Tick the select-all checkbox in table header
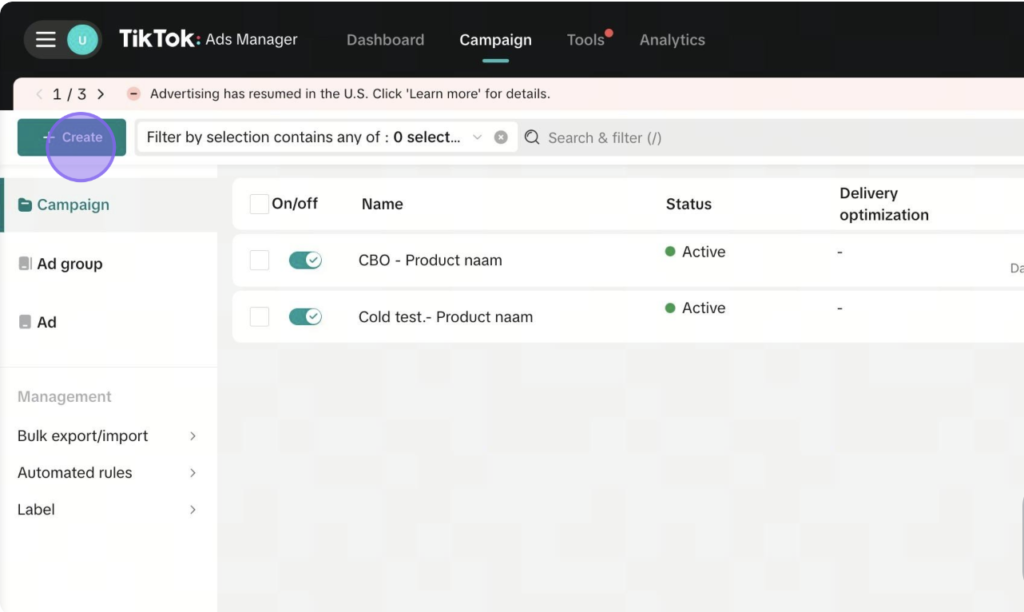The width and height of the screenshot is (1024, 612). [259, 204]
